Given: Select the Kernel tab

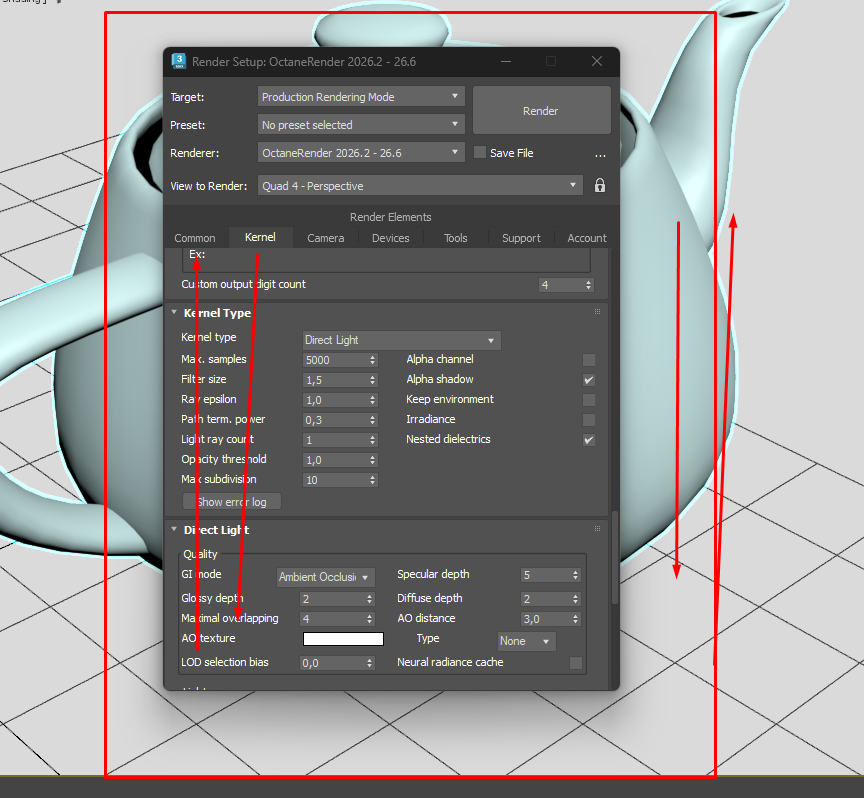Looking at the screenshot, I should coord(260,237).
